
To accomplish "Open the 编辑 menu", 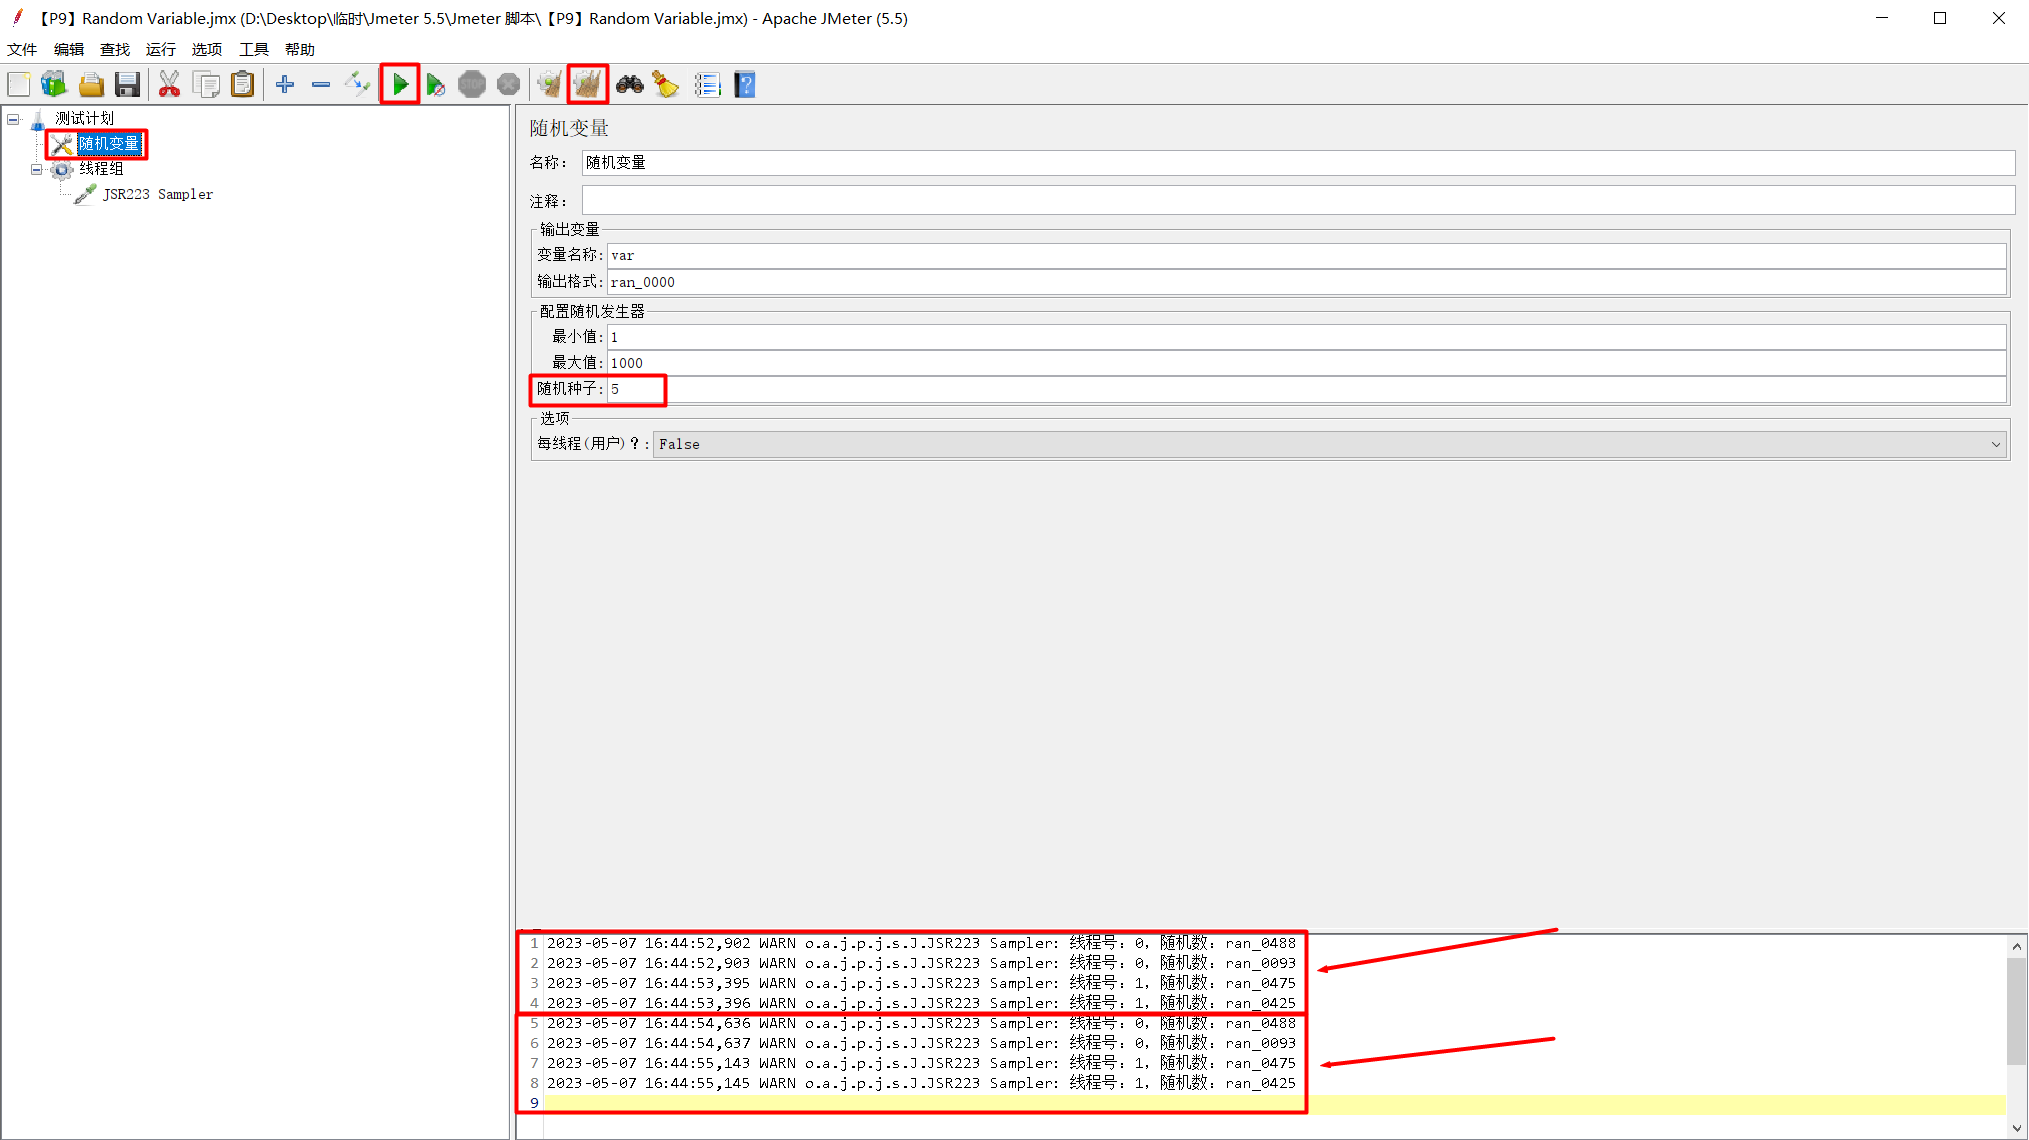I will [69, 49].
